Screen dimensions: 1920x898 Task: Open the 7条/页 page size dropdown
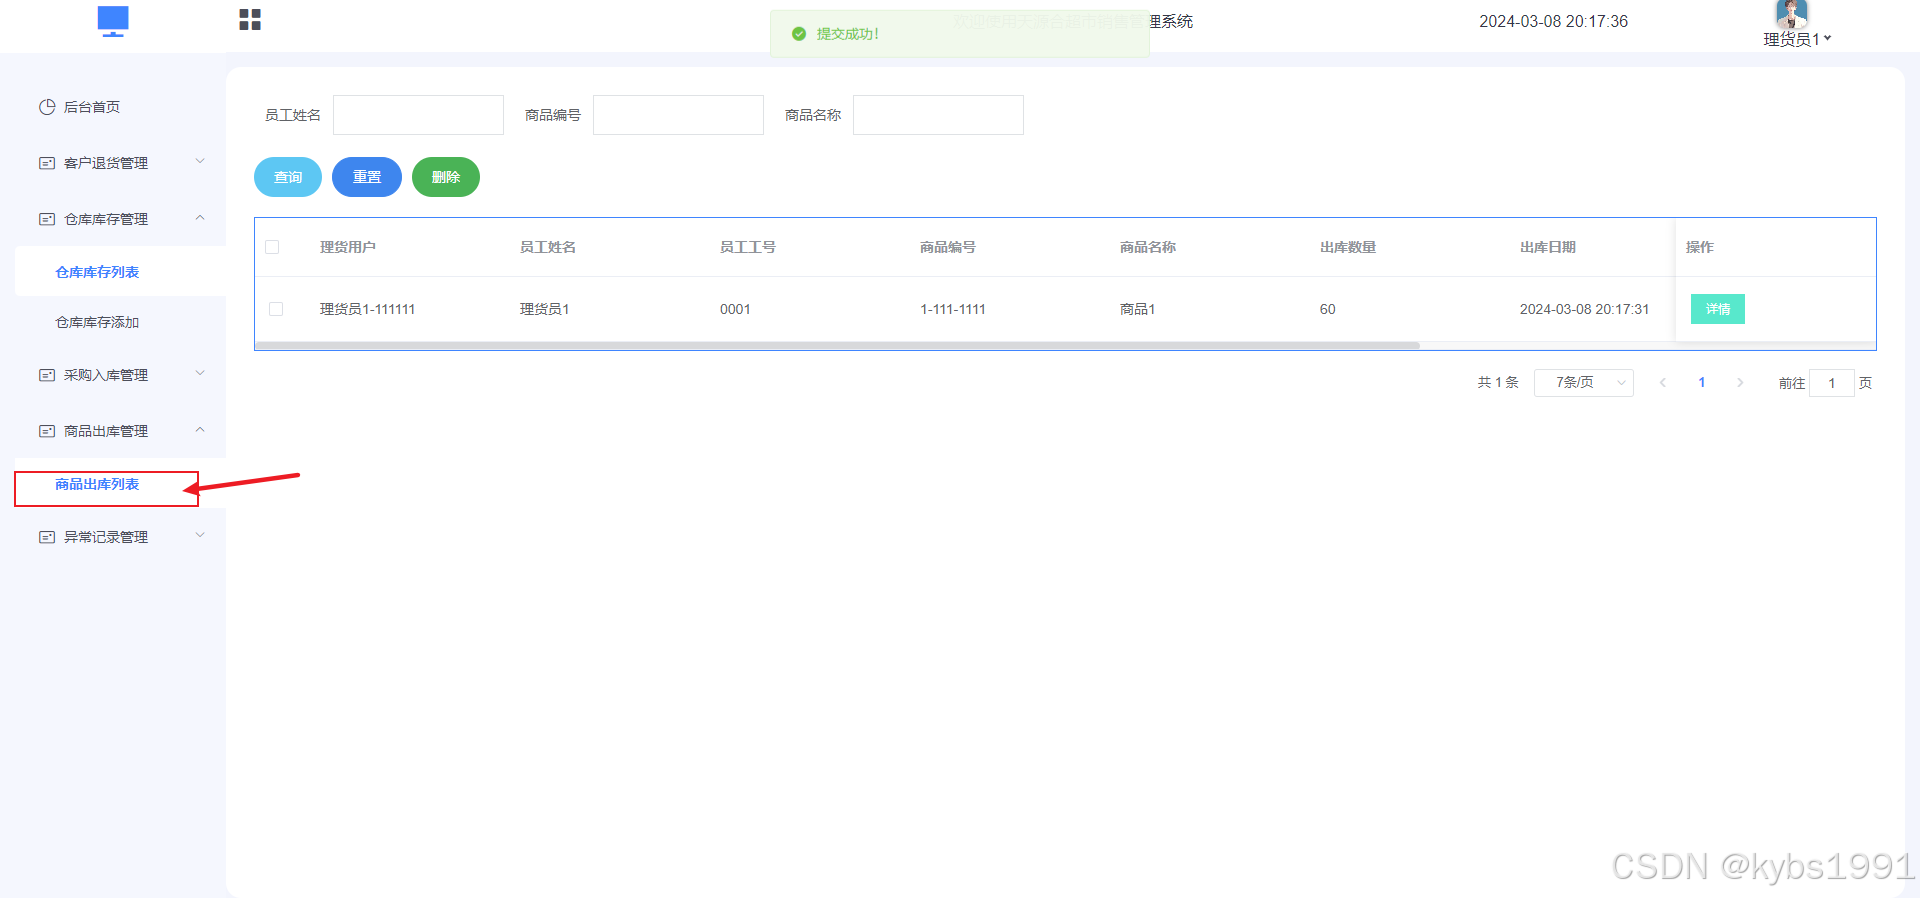(1584, 383)
